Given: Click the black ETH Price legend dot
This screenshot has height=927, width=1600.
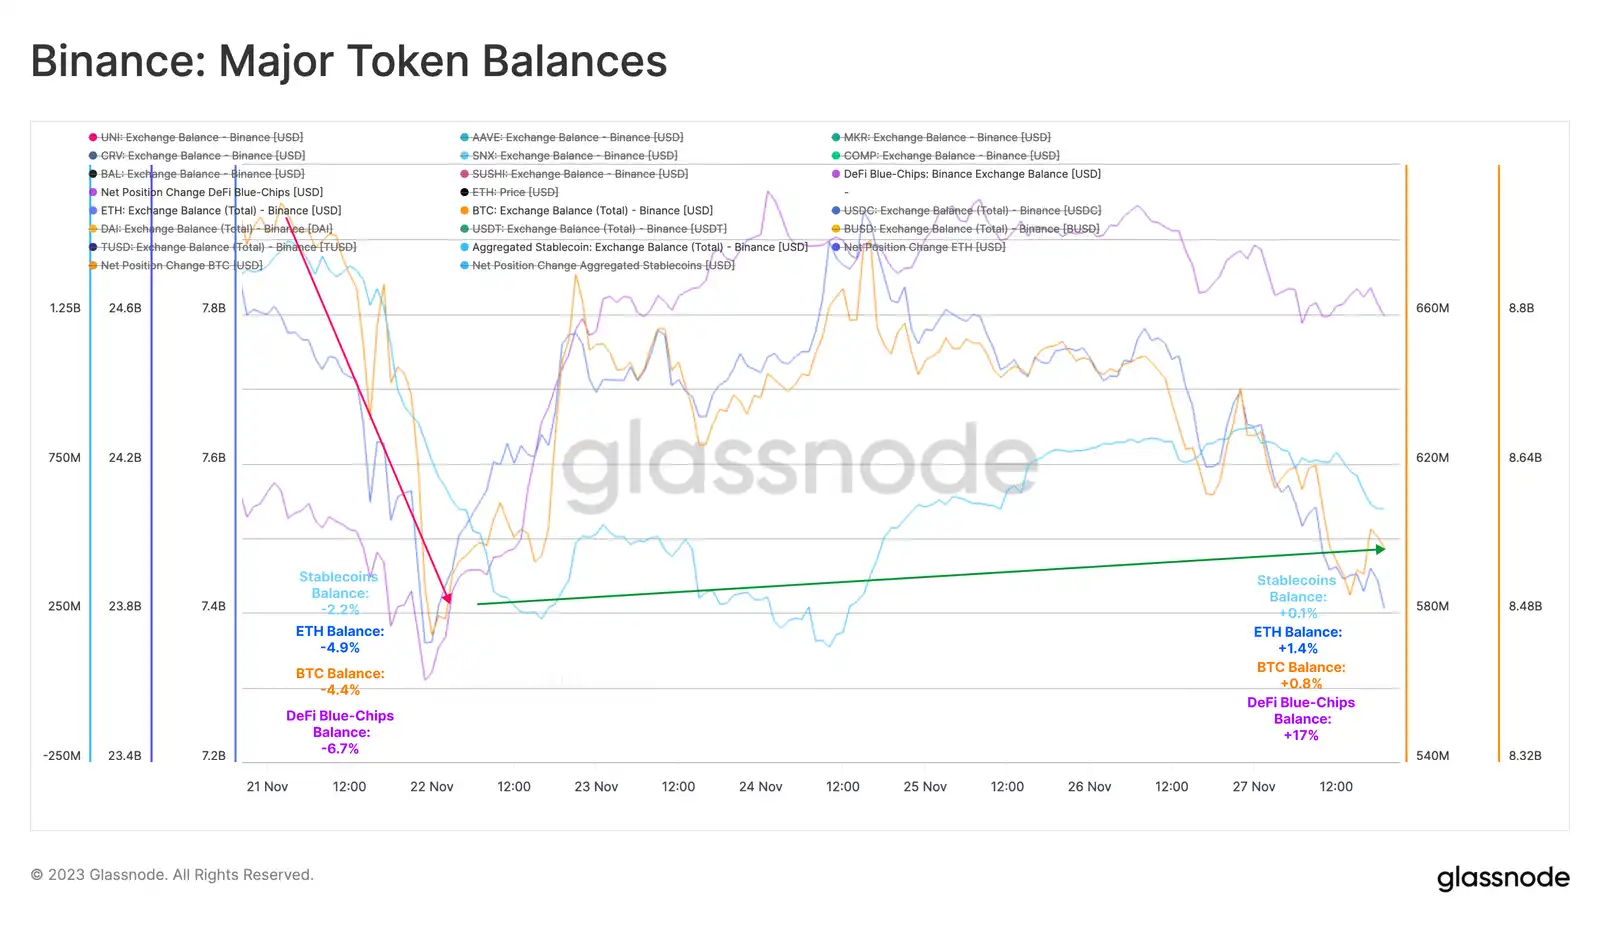Looking at the screenshot, I should (464, 192).
